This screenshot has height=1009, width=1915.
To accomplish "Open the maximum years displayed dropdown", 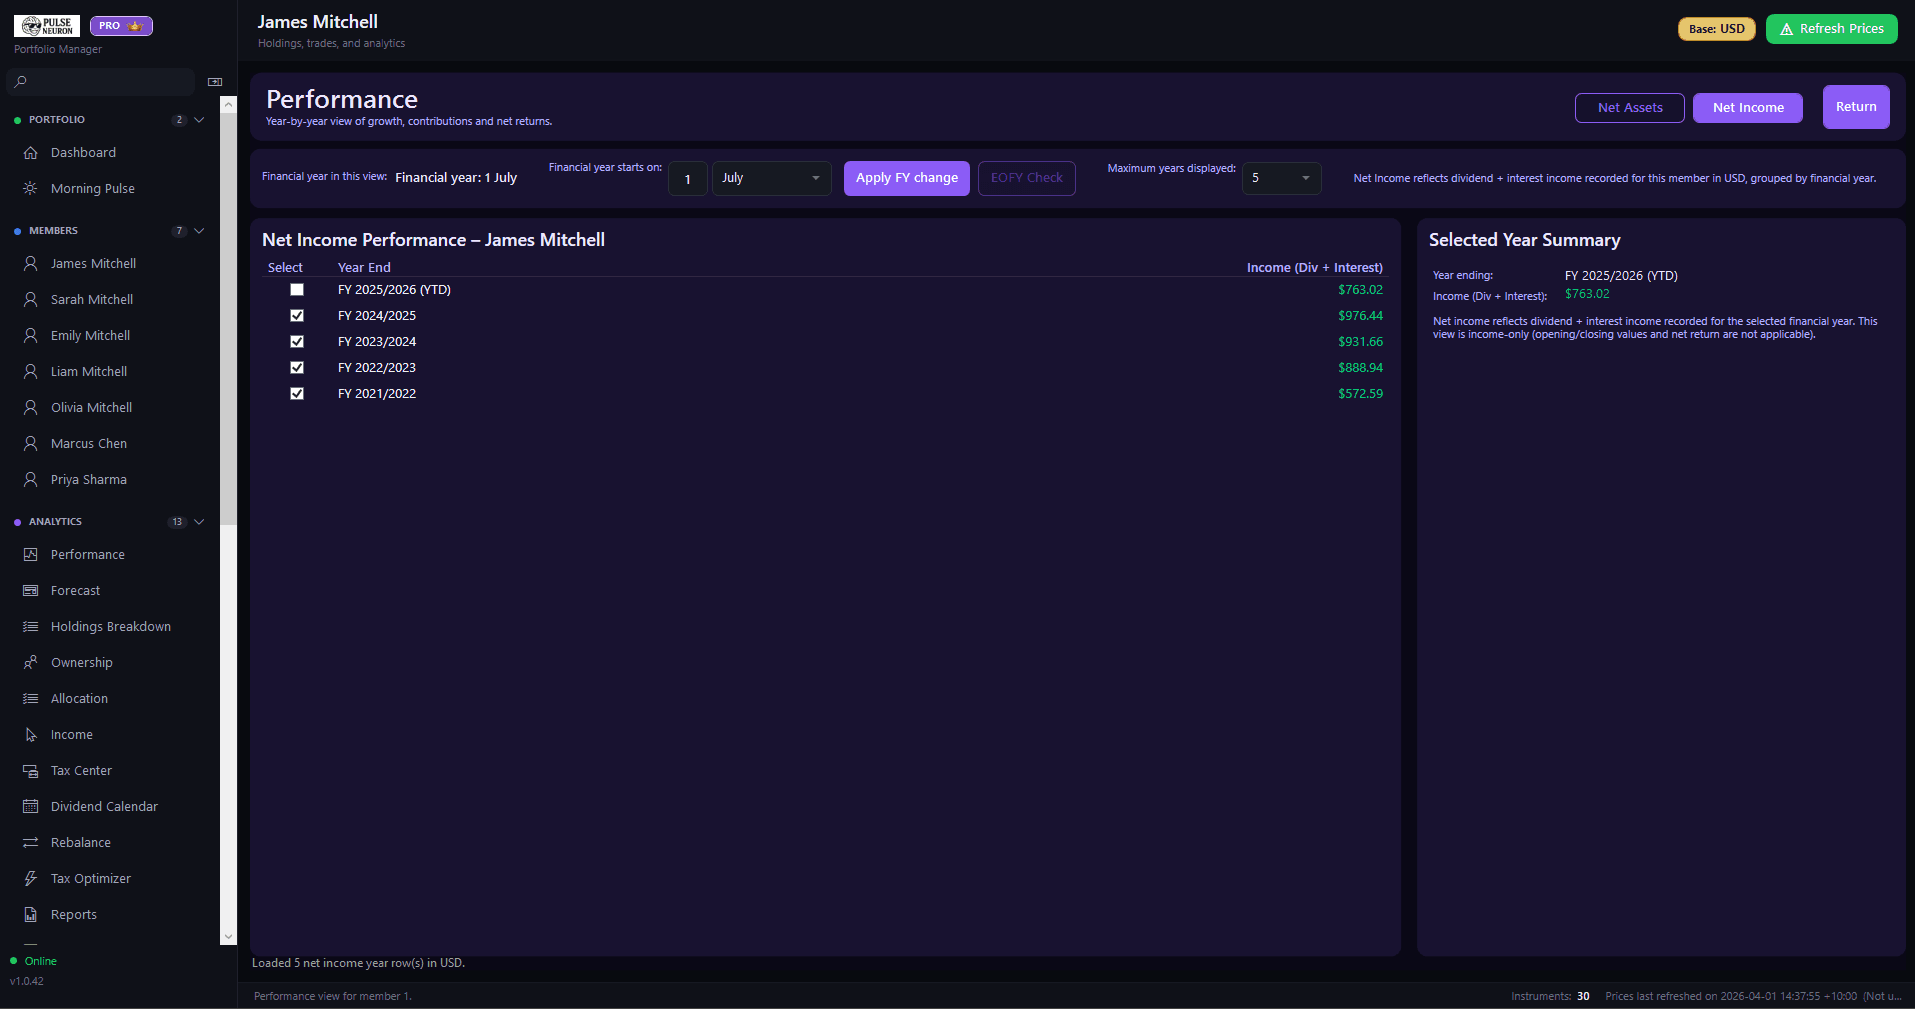I will pos(1281,178).
